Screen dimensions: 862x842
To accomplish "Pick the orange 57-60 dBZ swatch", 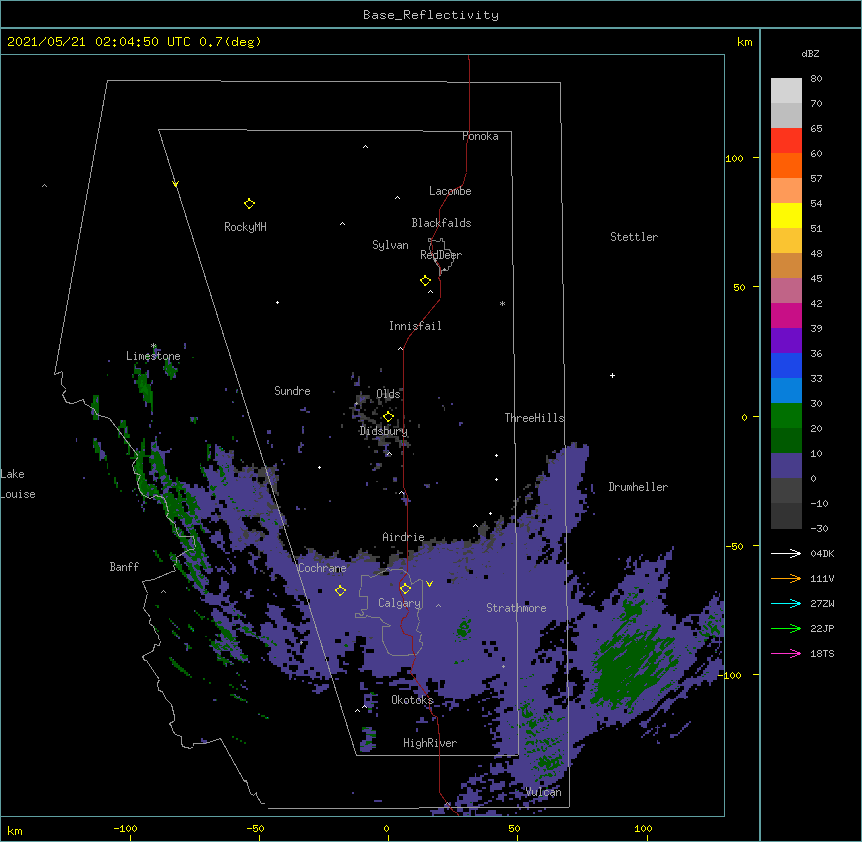I will point(786,165).
